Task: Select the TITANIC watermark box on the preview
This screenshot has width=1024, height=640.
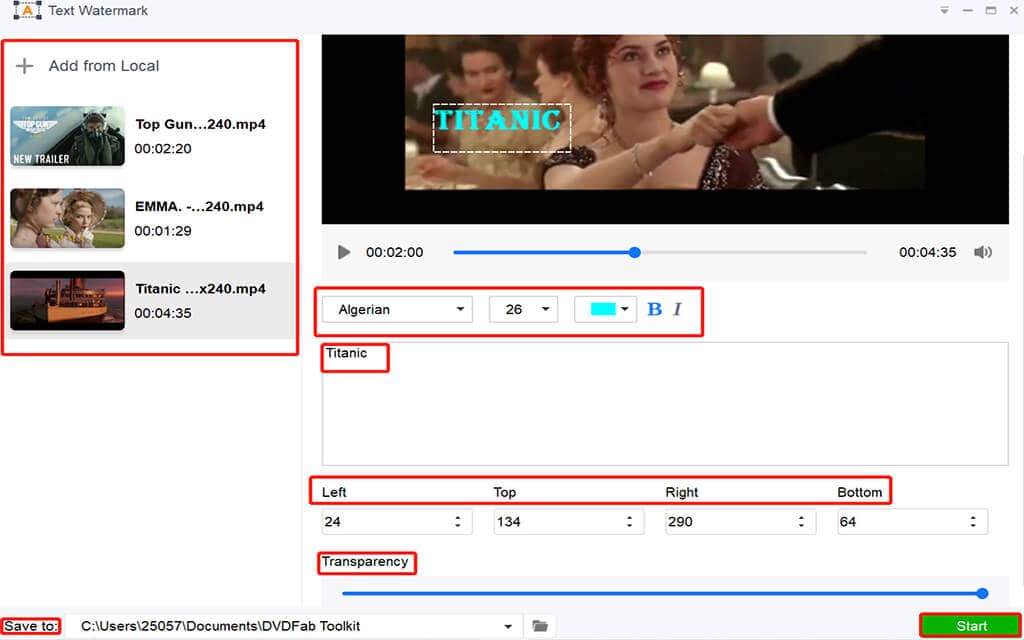Action: 502,128
